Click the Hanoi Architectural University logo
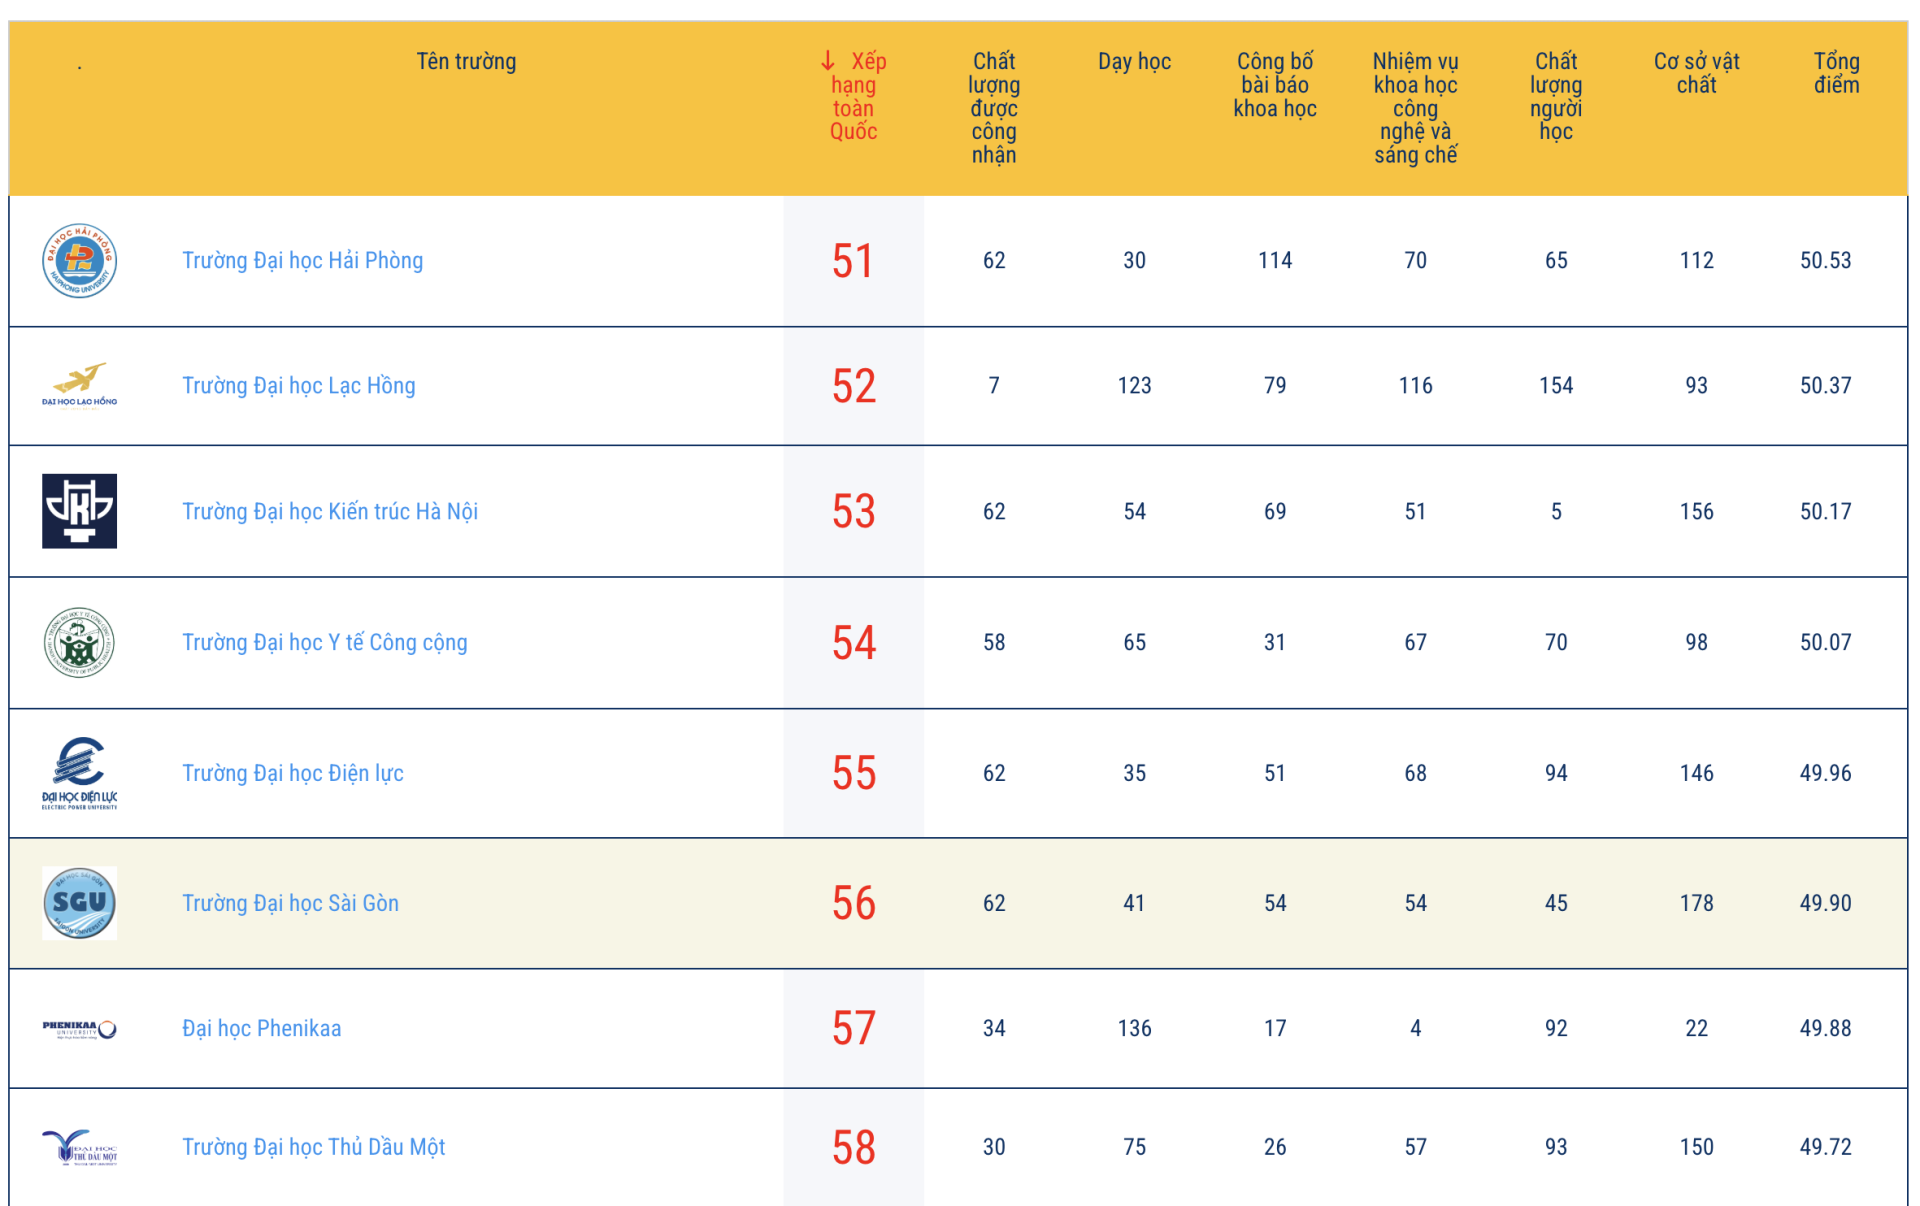 pyautogui.click(x=79, y=511)
